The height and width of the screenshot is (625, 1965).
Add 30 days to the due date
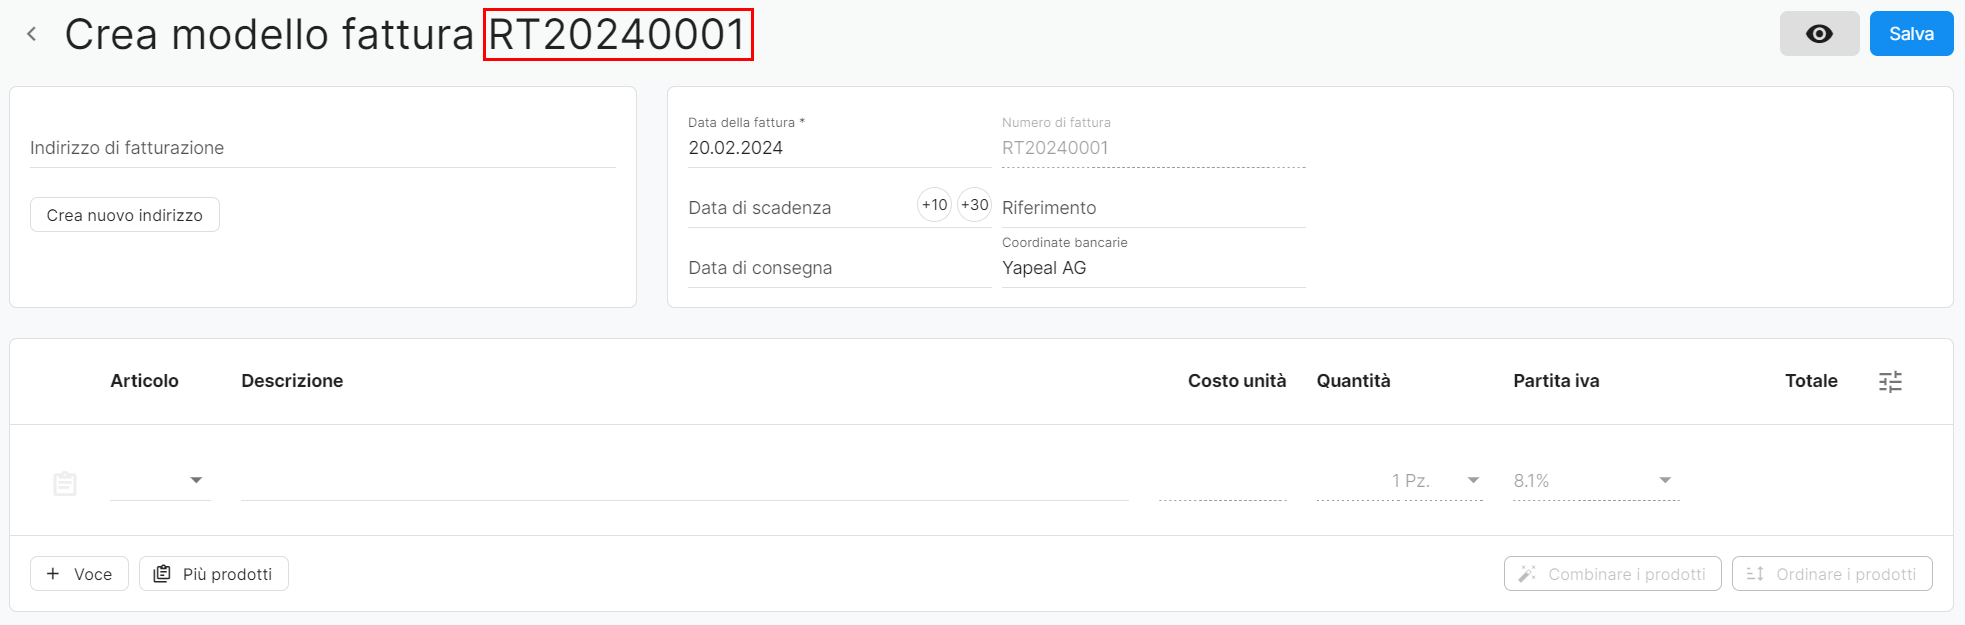[974, 205]
